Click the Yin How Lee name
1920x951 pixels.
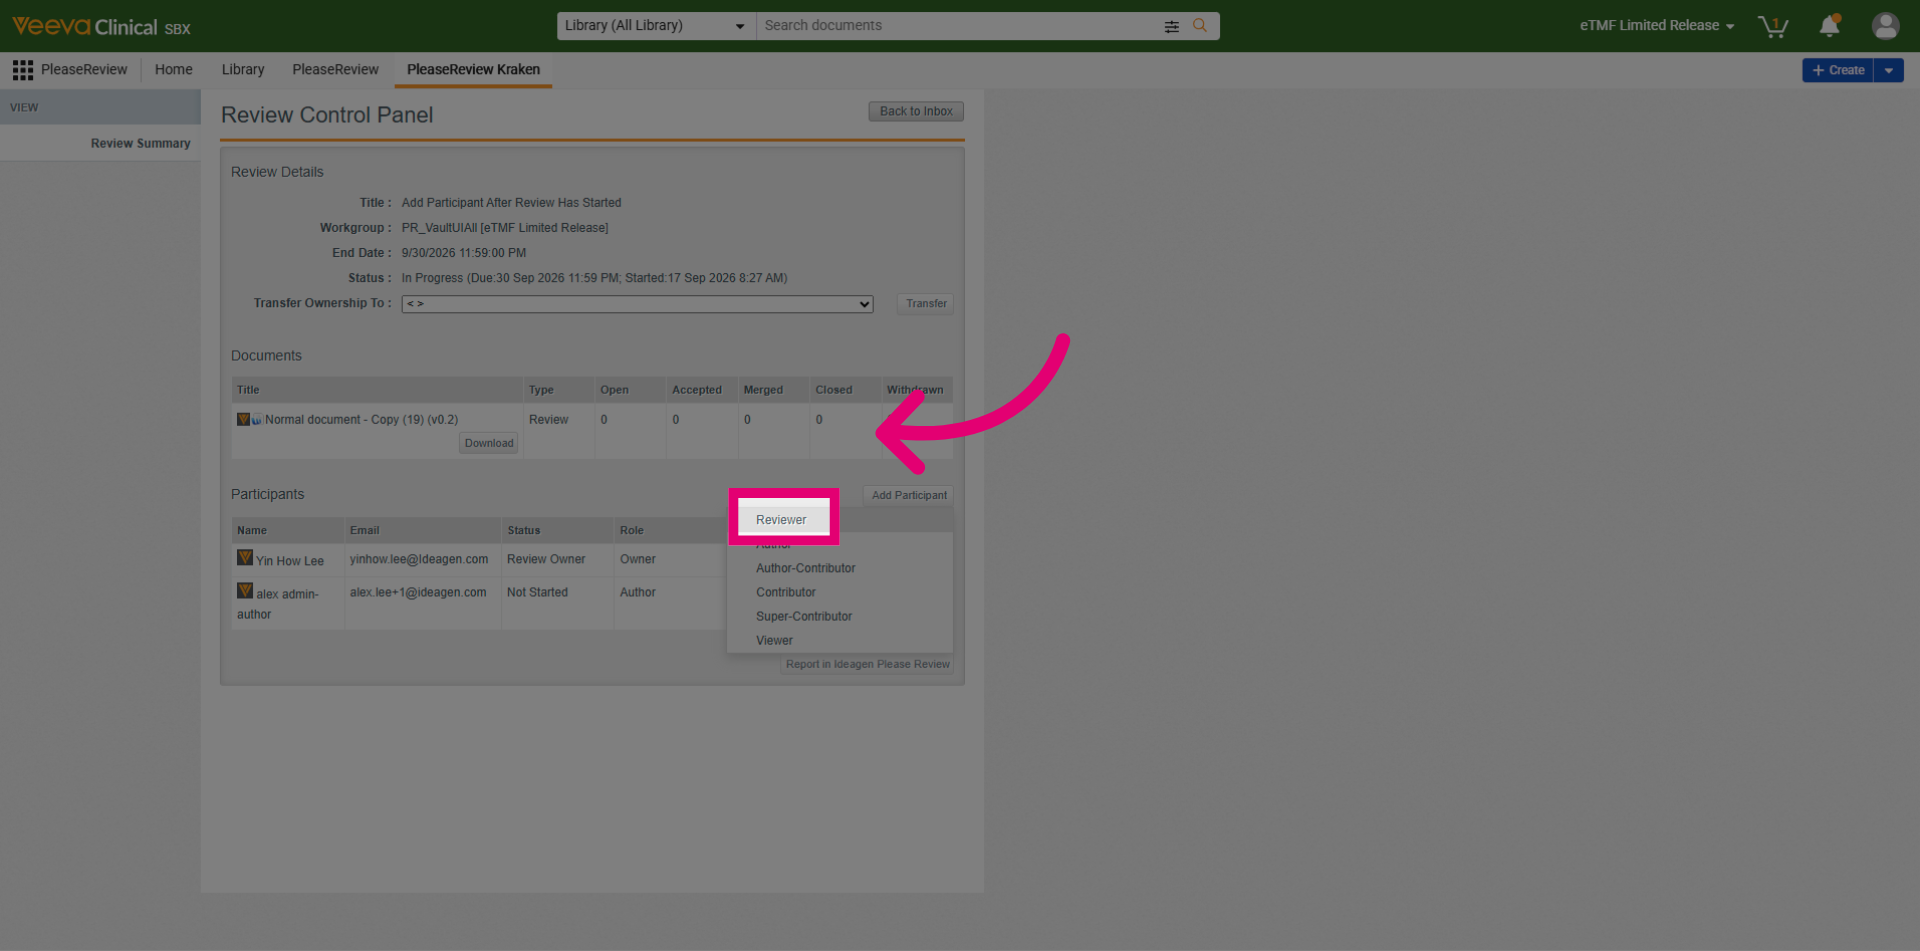[x=290, y=561]
